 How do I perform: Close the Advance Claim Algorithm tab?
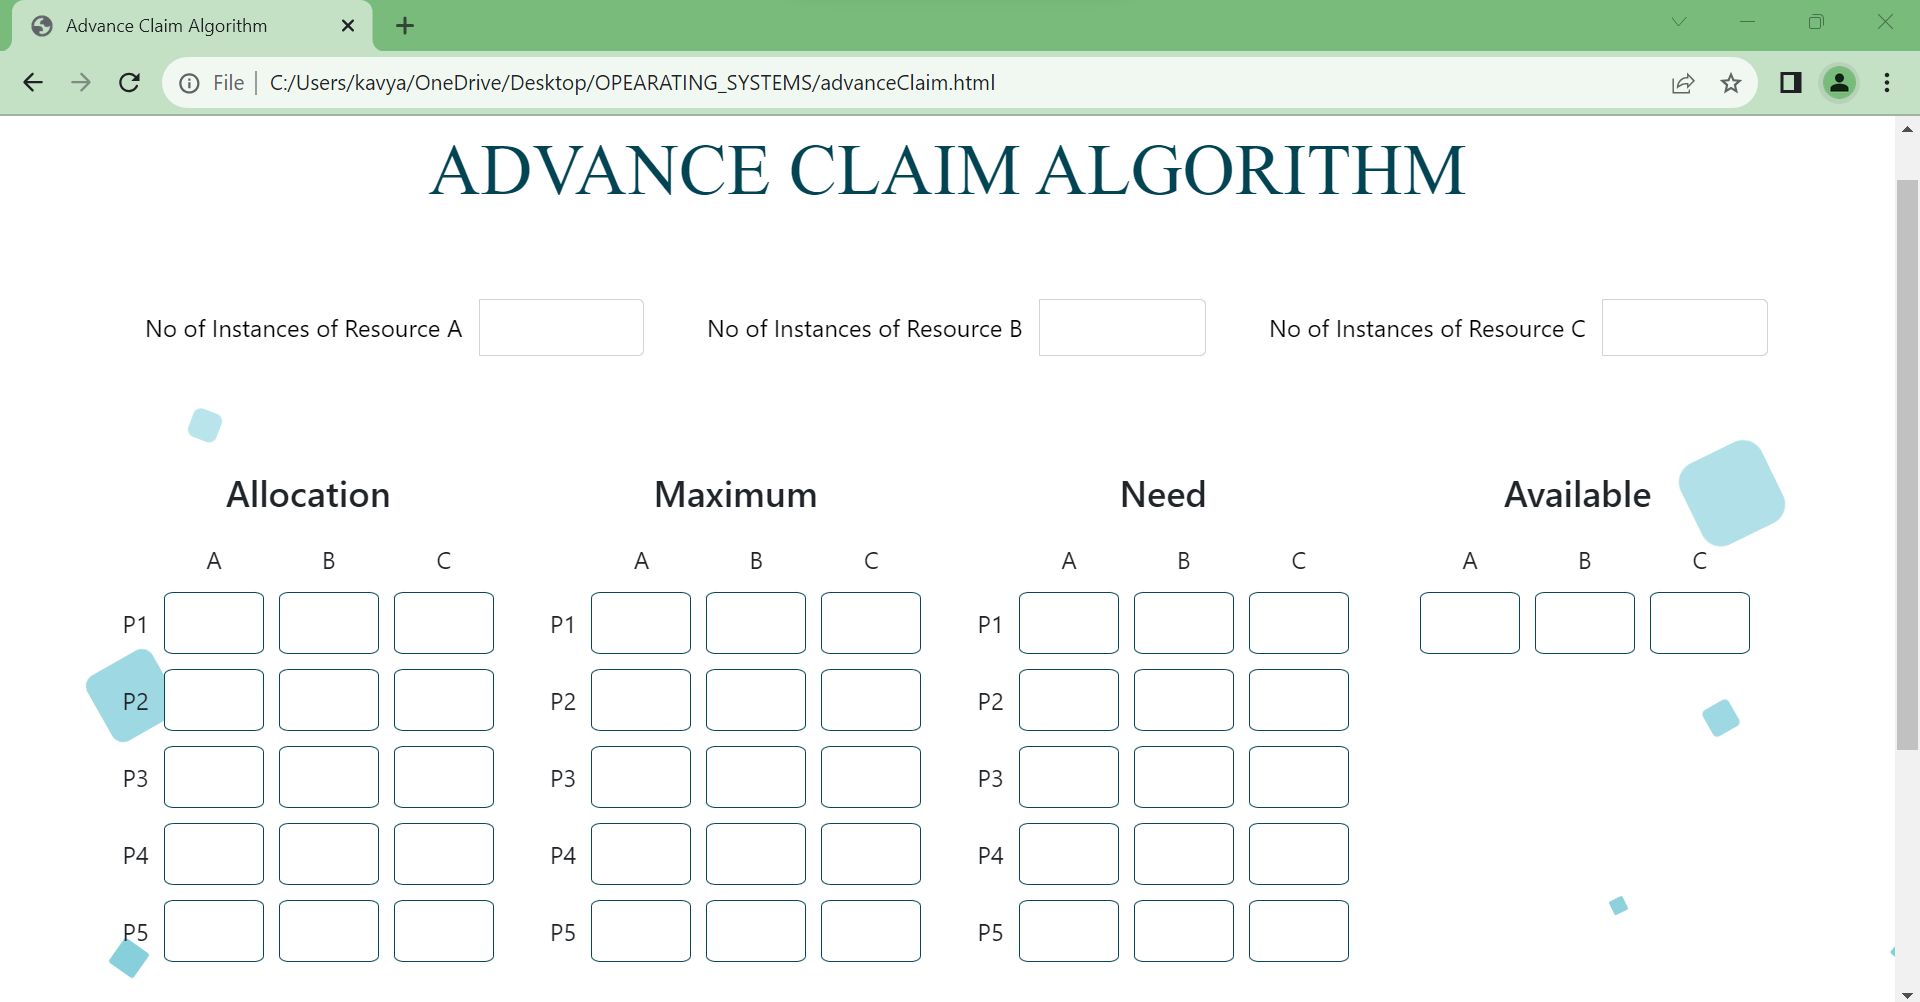(x=348, y=25)
